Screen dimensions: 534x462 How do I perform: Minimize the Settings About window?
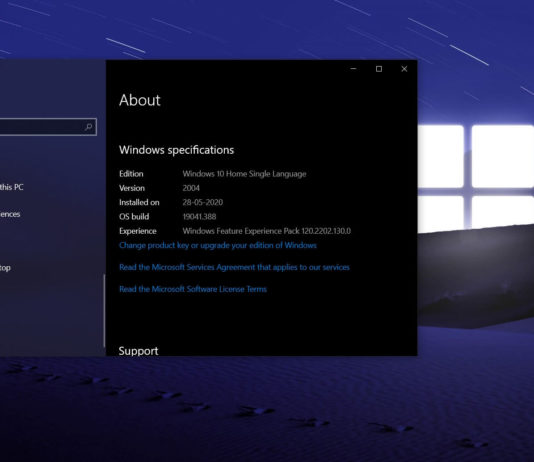tap(354, 69)
